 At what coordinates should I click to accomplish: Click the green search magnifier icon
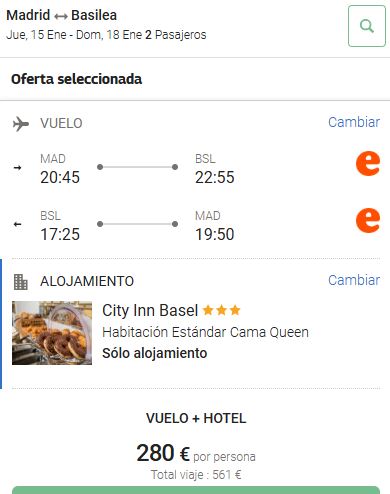click(367, 26)
